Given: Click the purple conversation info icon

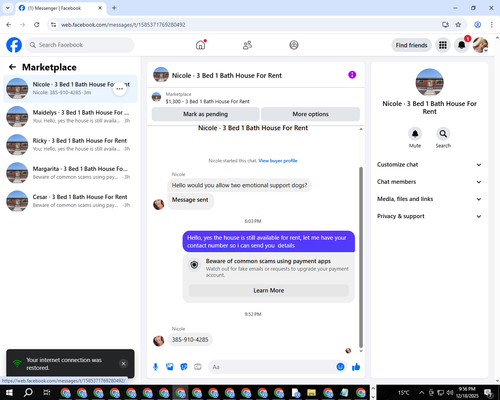Looking at the screenshot, I should [x=352, y=75].
